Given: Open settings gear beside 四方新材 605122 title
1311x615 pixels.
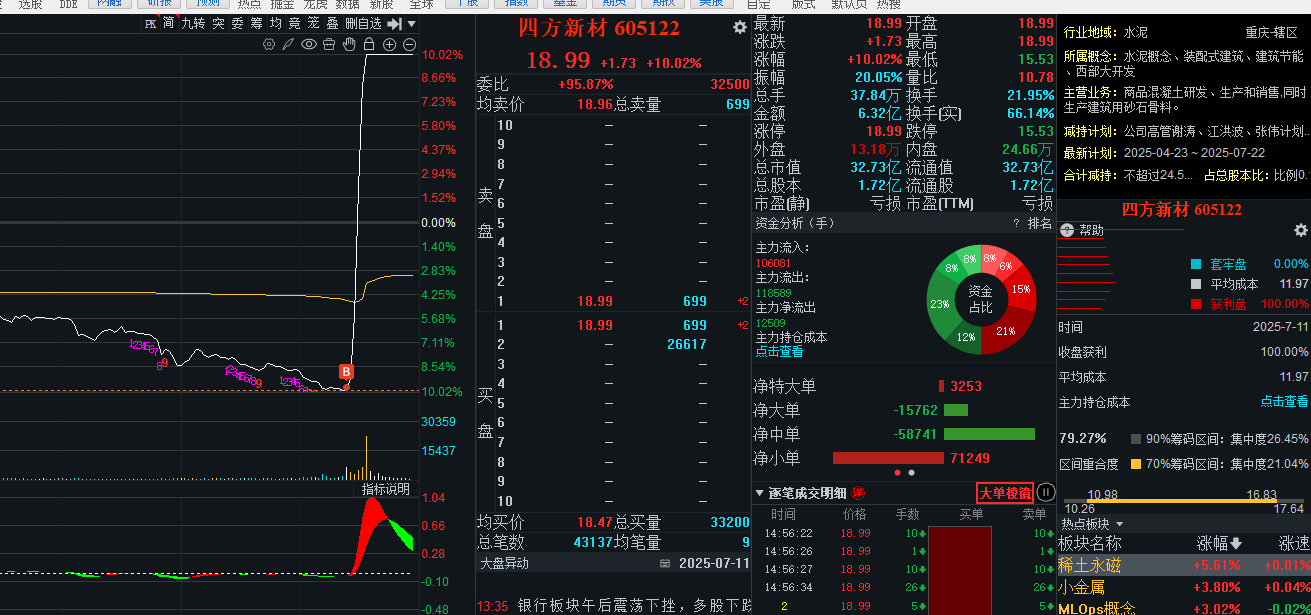Looking at the screenshot, I should point(739,28).
